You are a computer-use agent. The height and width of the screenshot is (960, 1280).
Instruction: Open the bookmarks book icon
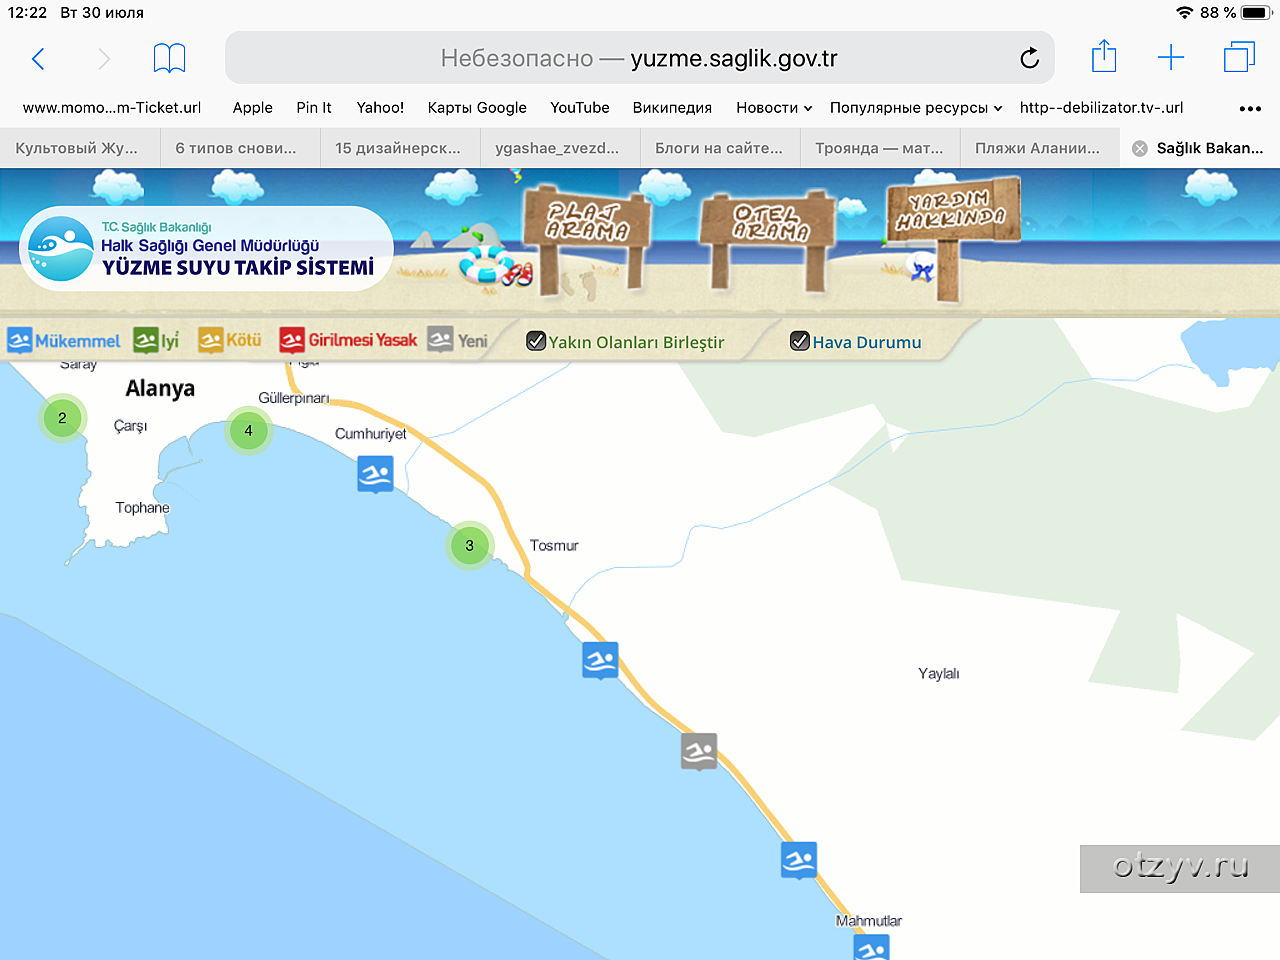[169, 59]
